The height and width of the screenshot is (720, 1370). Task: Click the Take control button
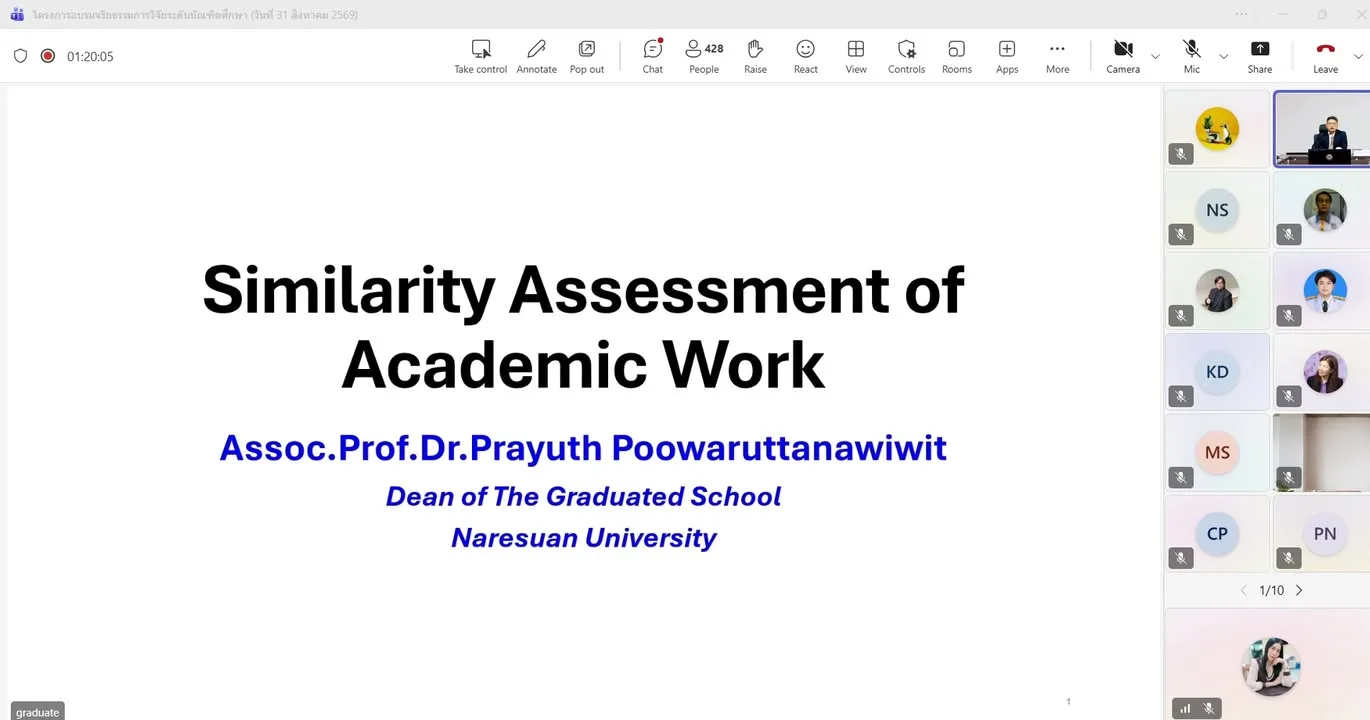pyautogui.click(x=481, y=56)
